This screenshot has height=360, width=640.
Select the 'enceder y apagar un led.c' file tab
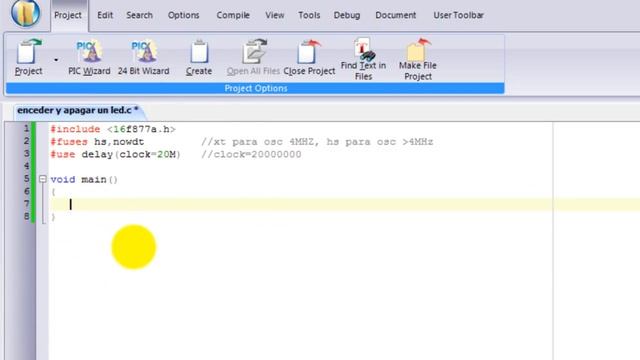pyautogui.click(x=78, y=110)
